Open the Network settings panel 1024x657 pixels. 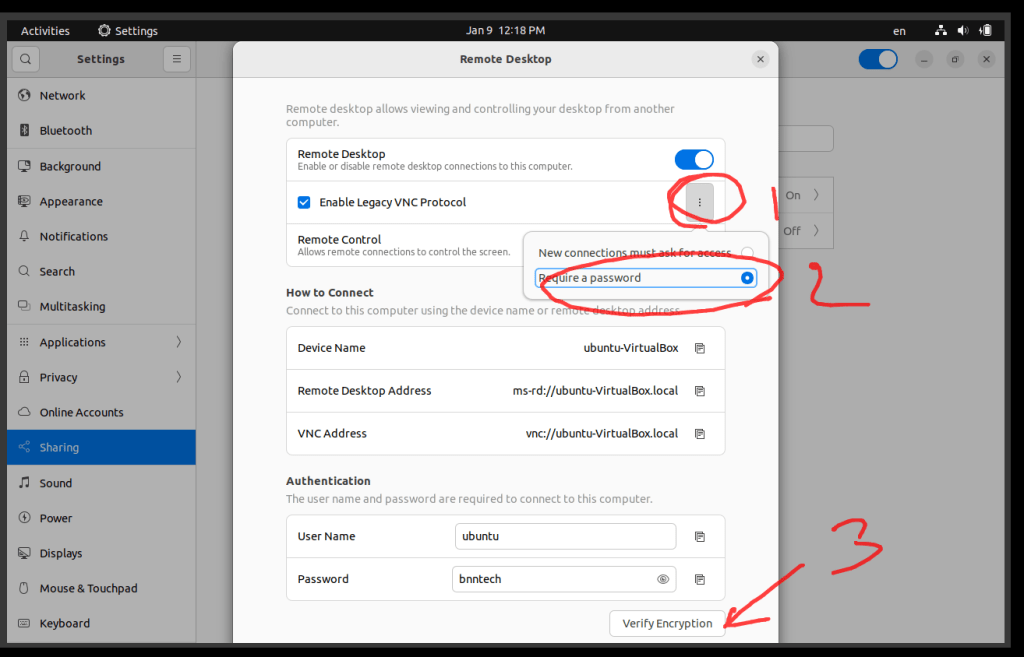point(62,96)
